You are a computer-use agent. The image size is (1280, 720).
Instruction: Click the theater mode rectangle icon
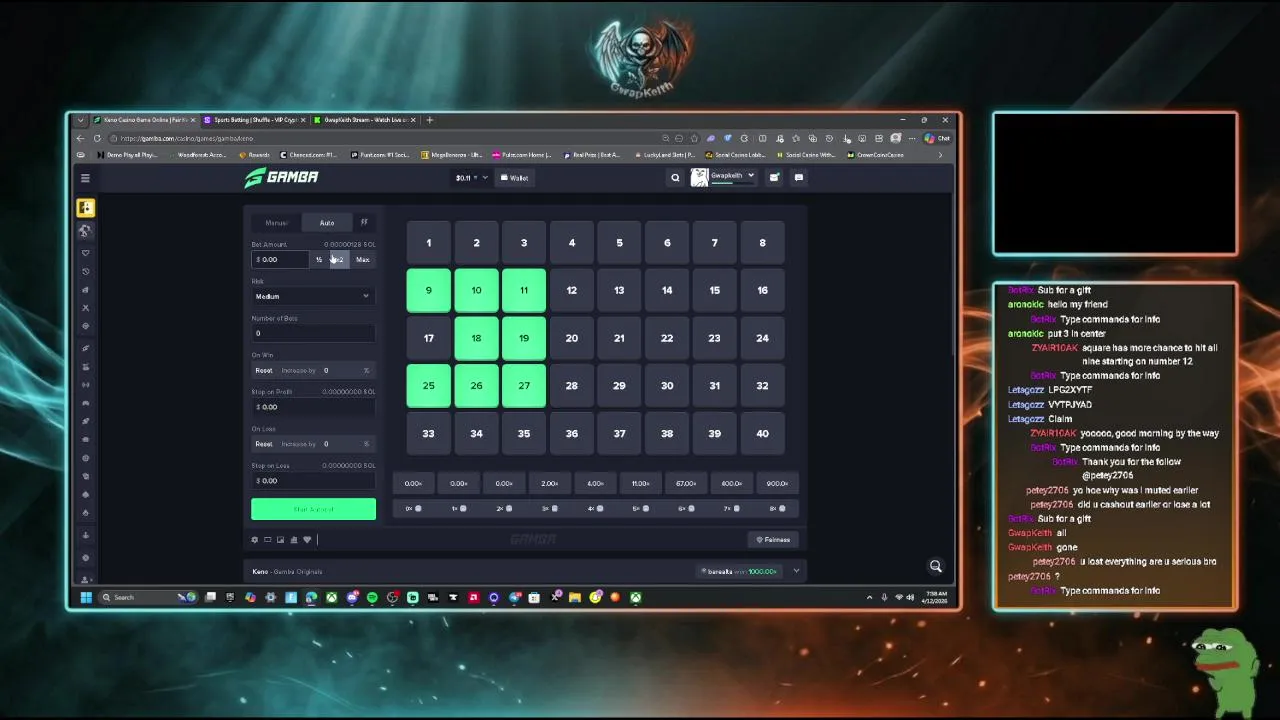[267, 540]
